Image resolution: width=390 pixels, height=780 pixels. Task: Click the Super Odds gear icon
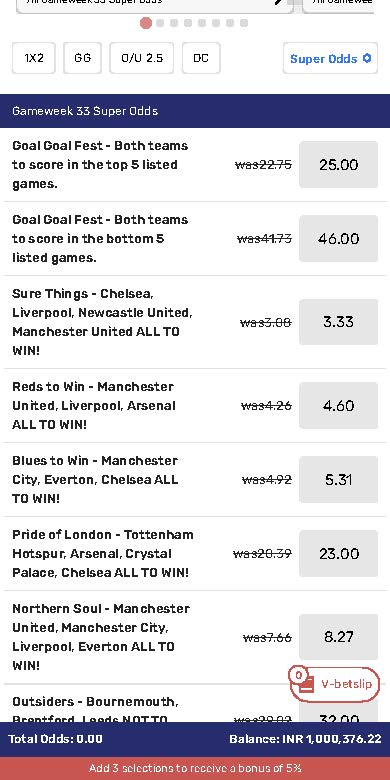click(367, 58)
